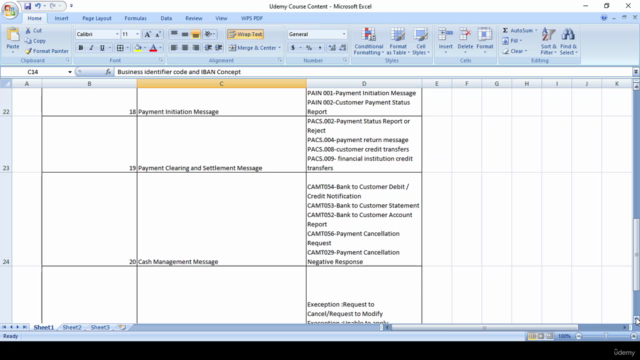Switch to Formulas tab
The image size is (640, 360).
pos(136,18)
